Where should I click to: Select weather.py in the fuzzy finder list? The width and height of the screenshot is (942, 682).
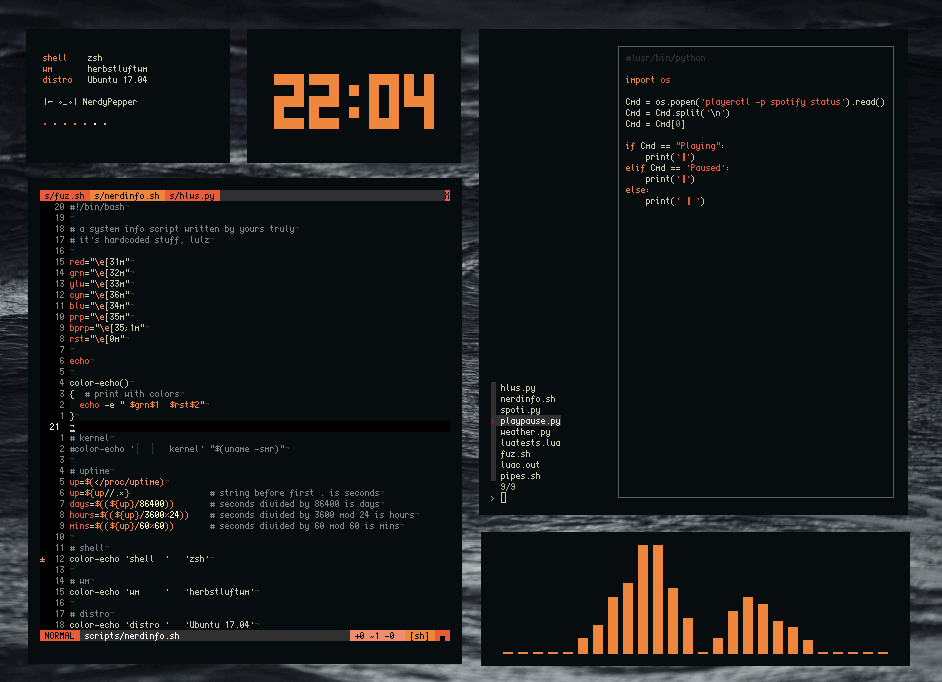pos(526,432)
